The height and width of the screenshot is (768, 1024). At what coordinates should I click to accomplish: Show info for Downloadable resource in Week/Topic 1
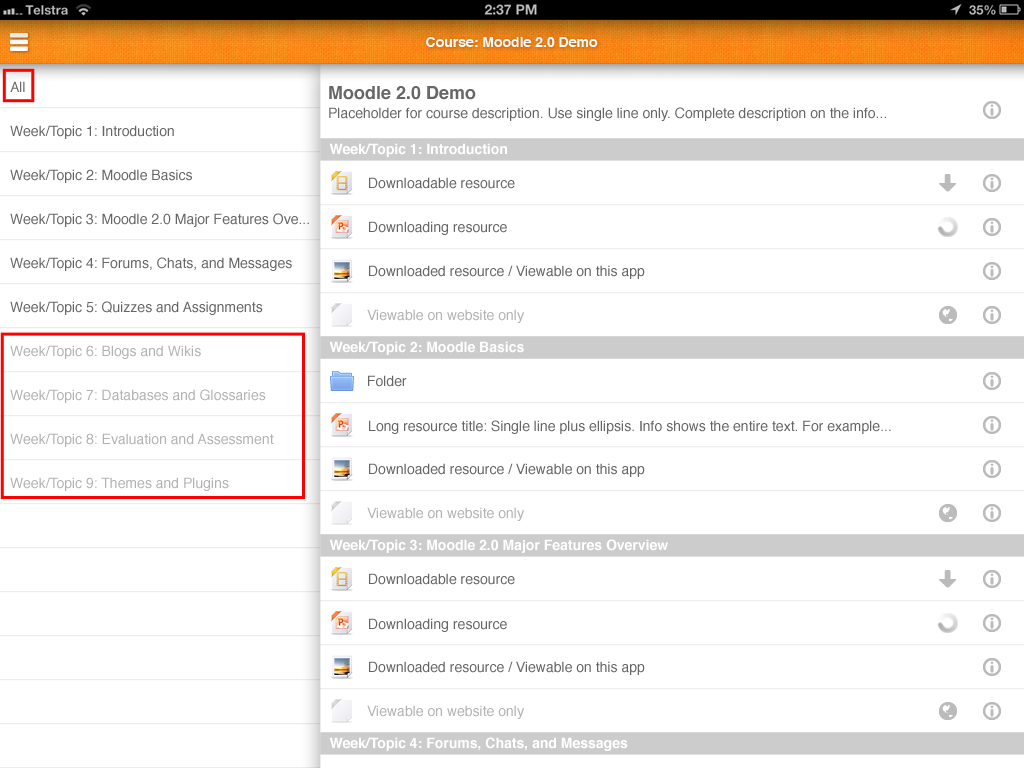[991, 183]
